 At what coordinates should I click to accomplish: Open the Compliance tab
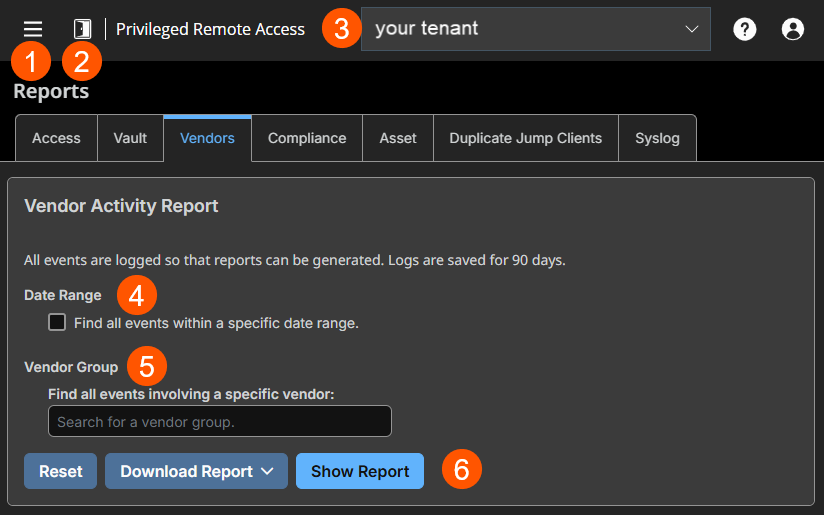tap(307, 138)
